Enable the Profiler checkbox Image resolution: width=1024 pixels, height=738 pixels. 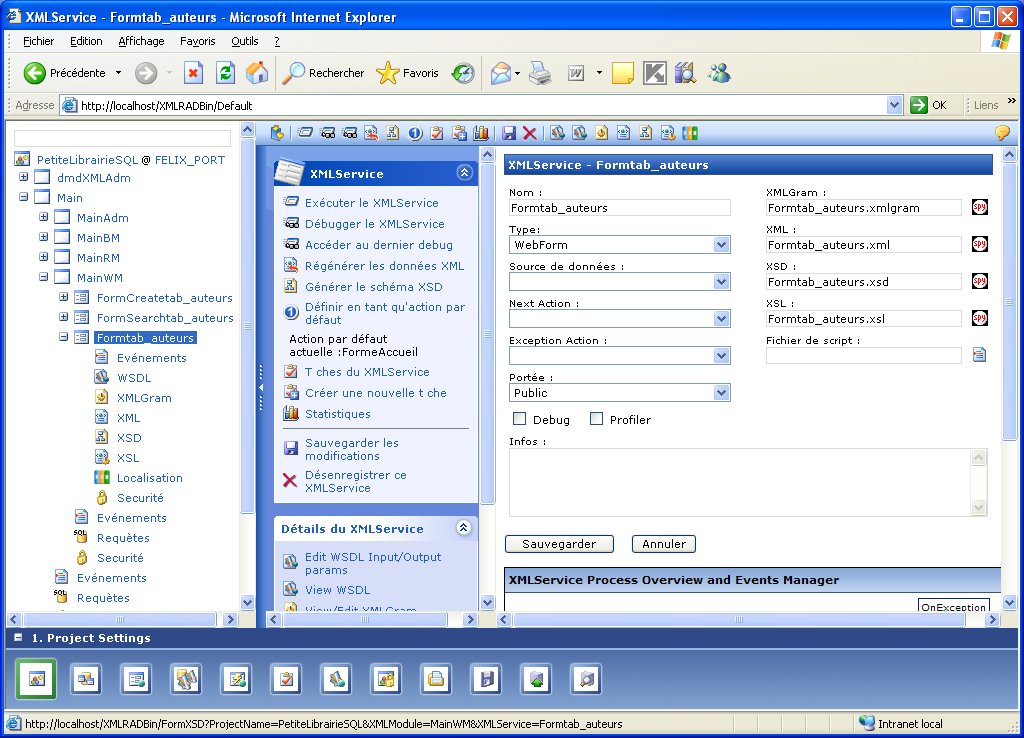point(597,419)
